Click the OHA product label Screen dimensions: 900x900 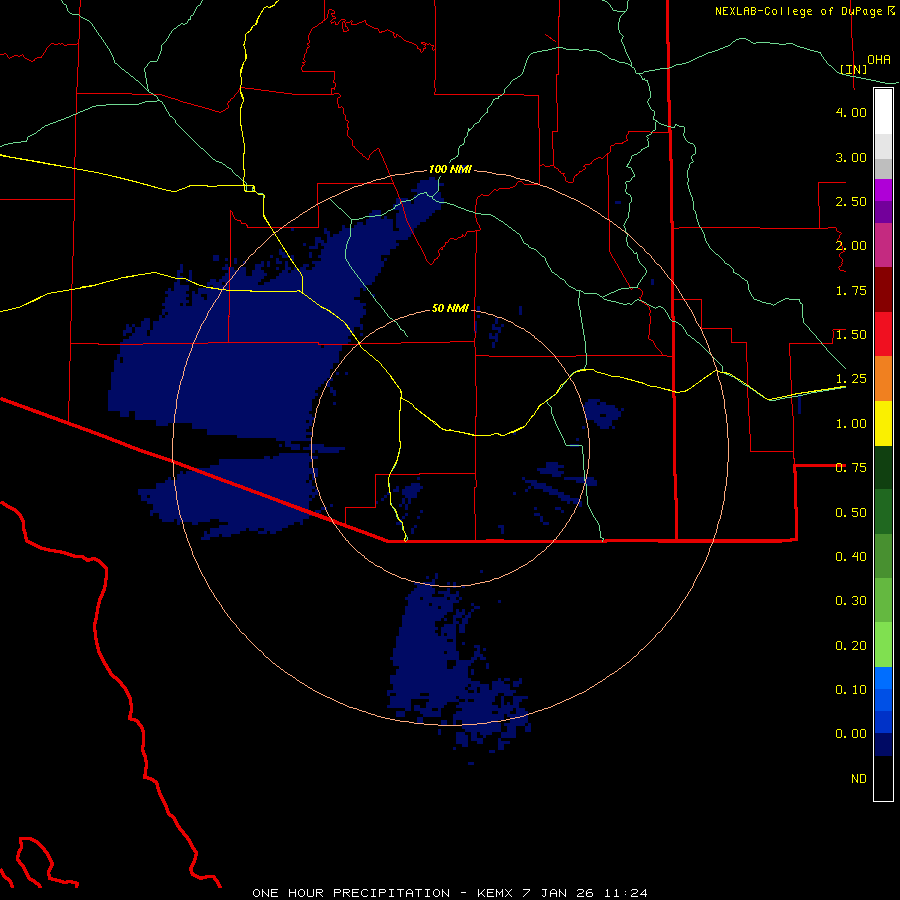(879, 60)
